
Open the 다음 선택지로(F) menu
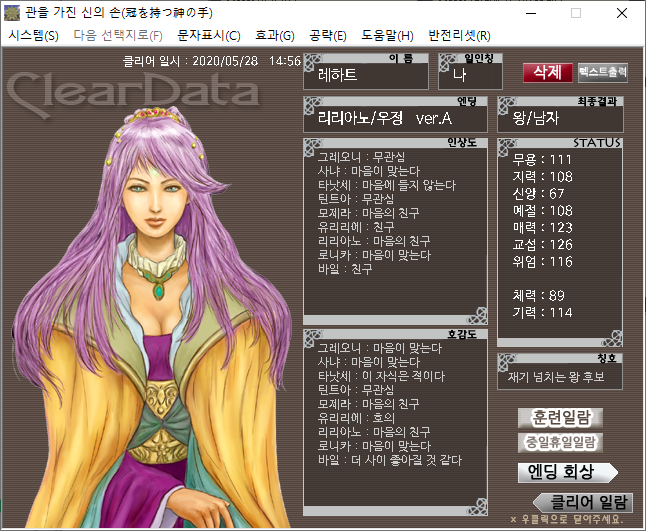click(x=118, y=35)
